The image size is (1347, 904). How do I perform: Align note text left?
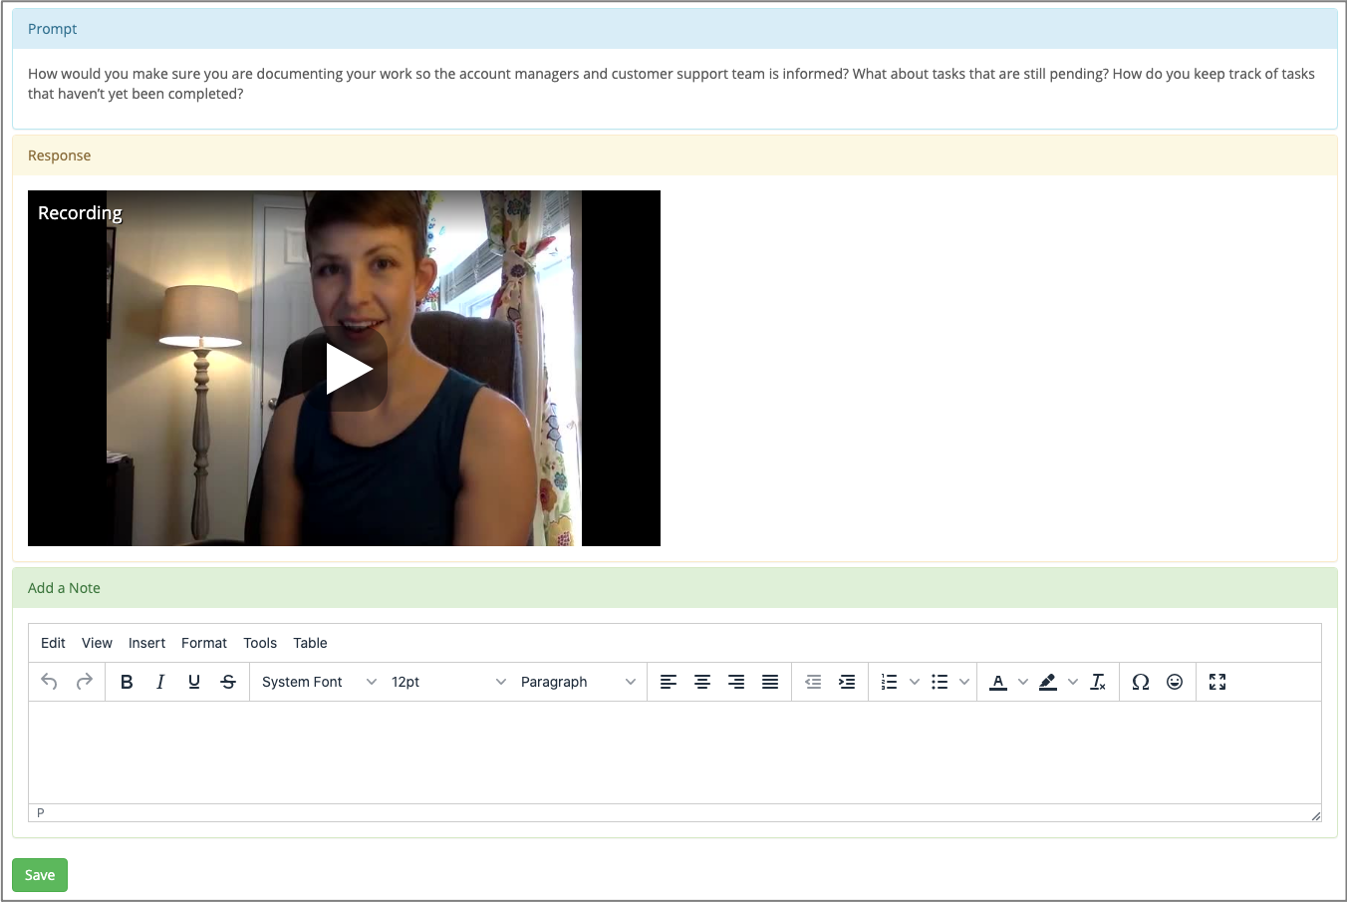click(x=668, y=682)
